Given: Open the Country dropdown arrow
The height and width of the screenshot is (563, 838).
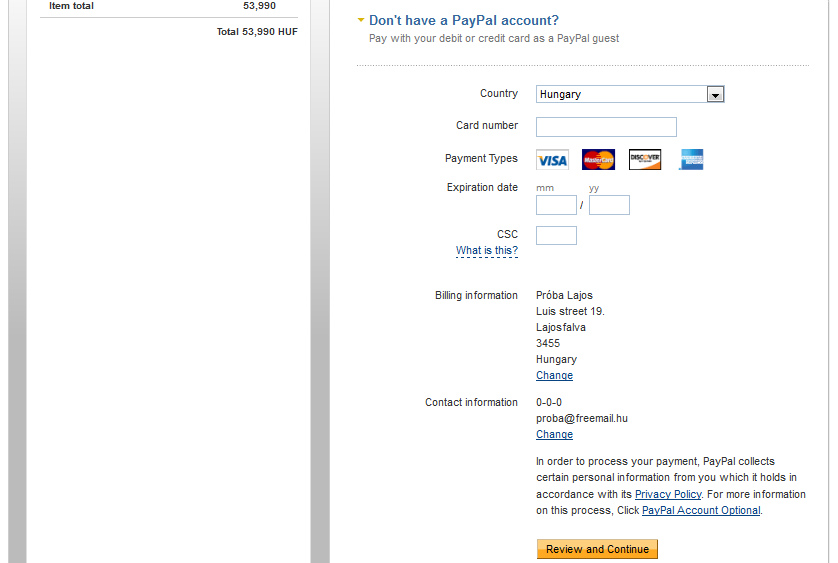Looking at the screenshot, I should [715, 95].
